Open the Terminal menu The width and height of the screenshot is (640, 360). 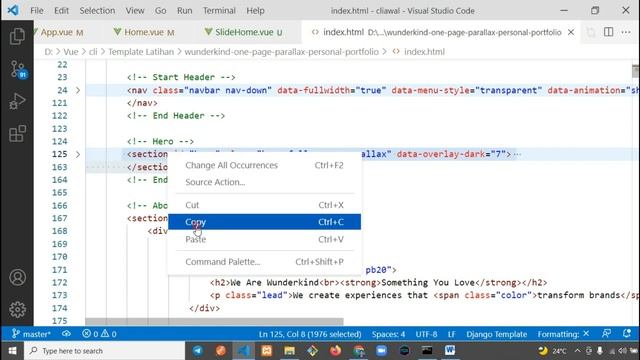(219, 11)
